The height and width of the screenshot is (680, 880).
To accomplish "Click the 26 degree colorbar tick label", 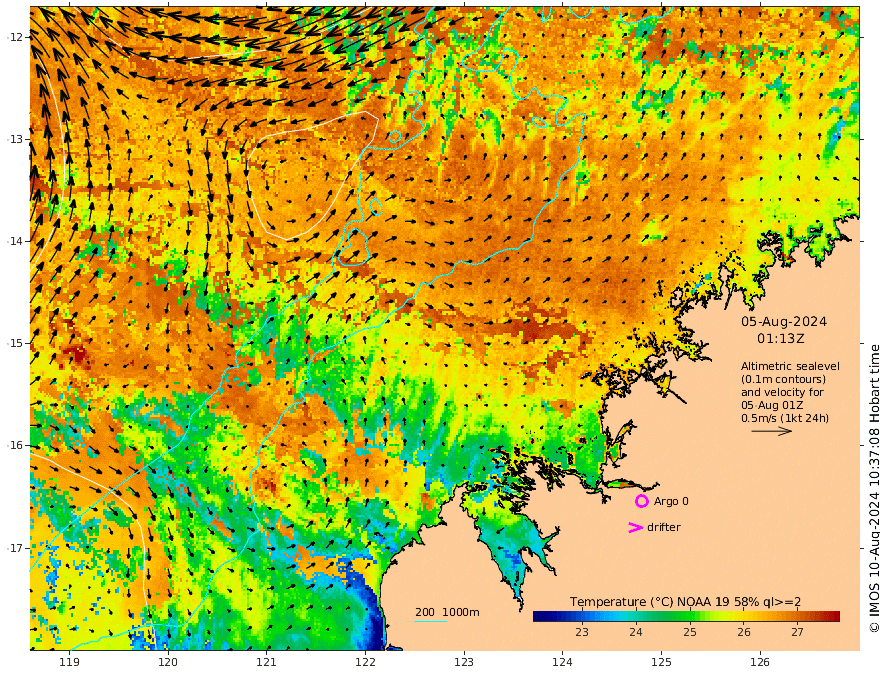I will click(x=744, y=632).
